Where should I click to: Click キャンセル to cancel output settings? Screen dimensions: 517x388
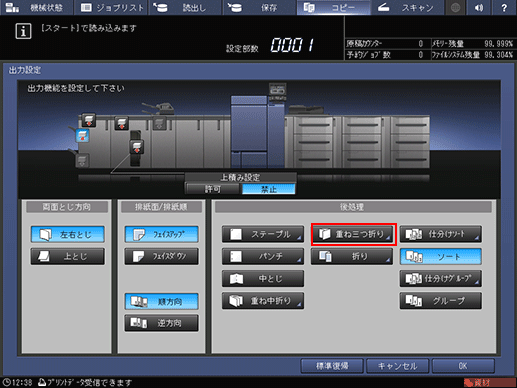(397, 366)
